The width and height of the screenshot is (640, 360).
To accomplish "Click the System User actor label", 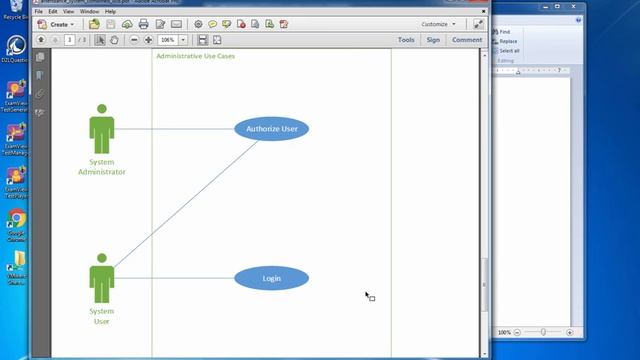I will 102,316.
